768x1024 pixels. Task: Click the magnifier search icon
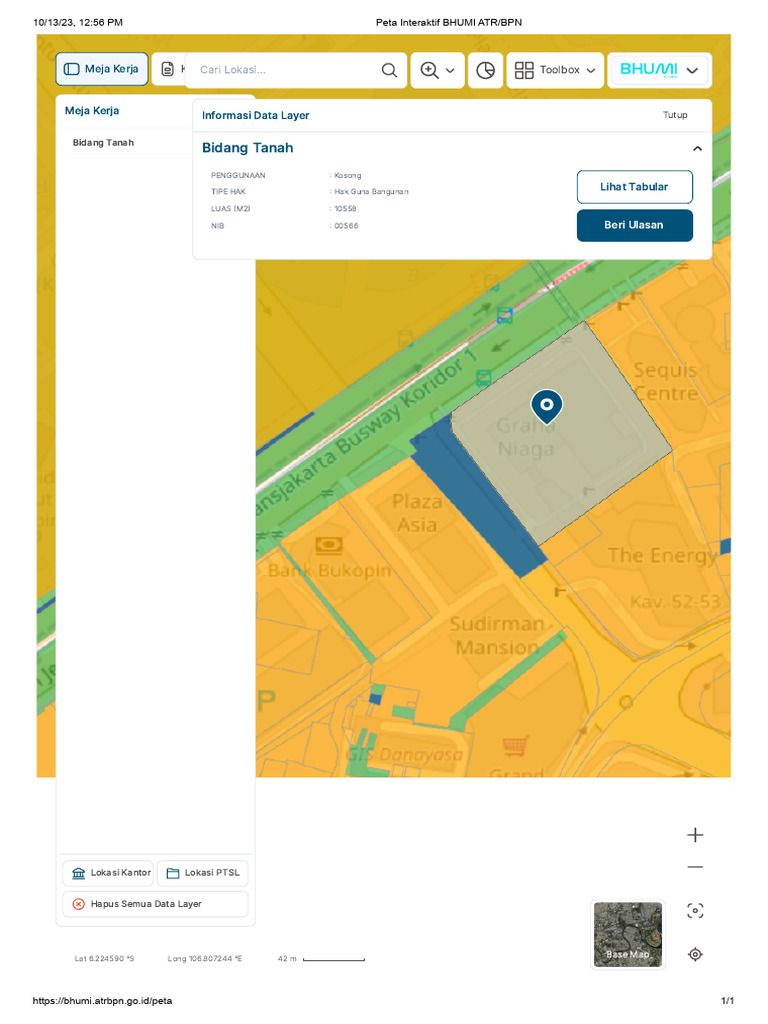[x=389, y=70]
